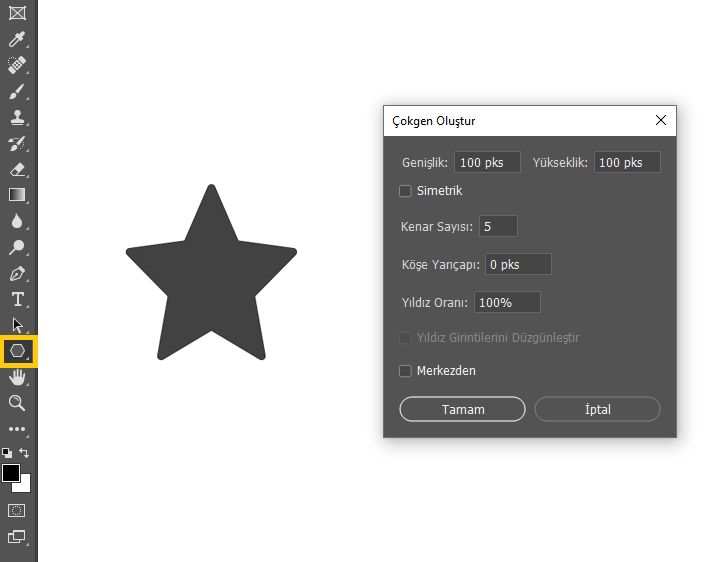This screenshot has height=562, width=705.
Task: Select the Dodge tool
Action: tap(17, 247)
